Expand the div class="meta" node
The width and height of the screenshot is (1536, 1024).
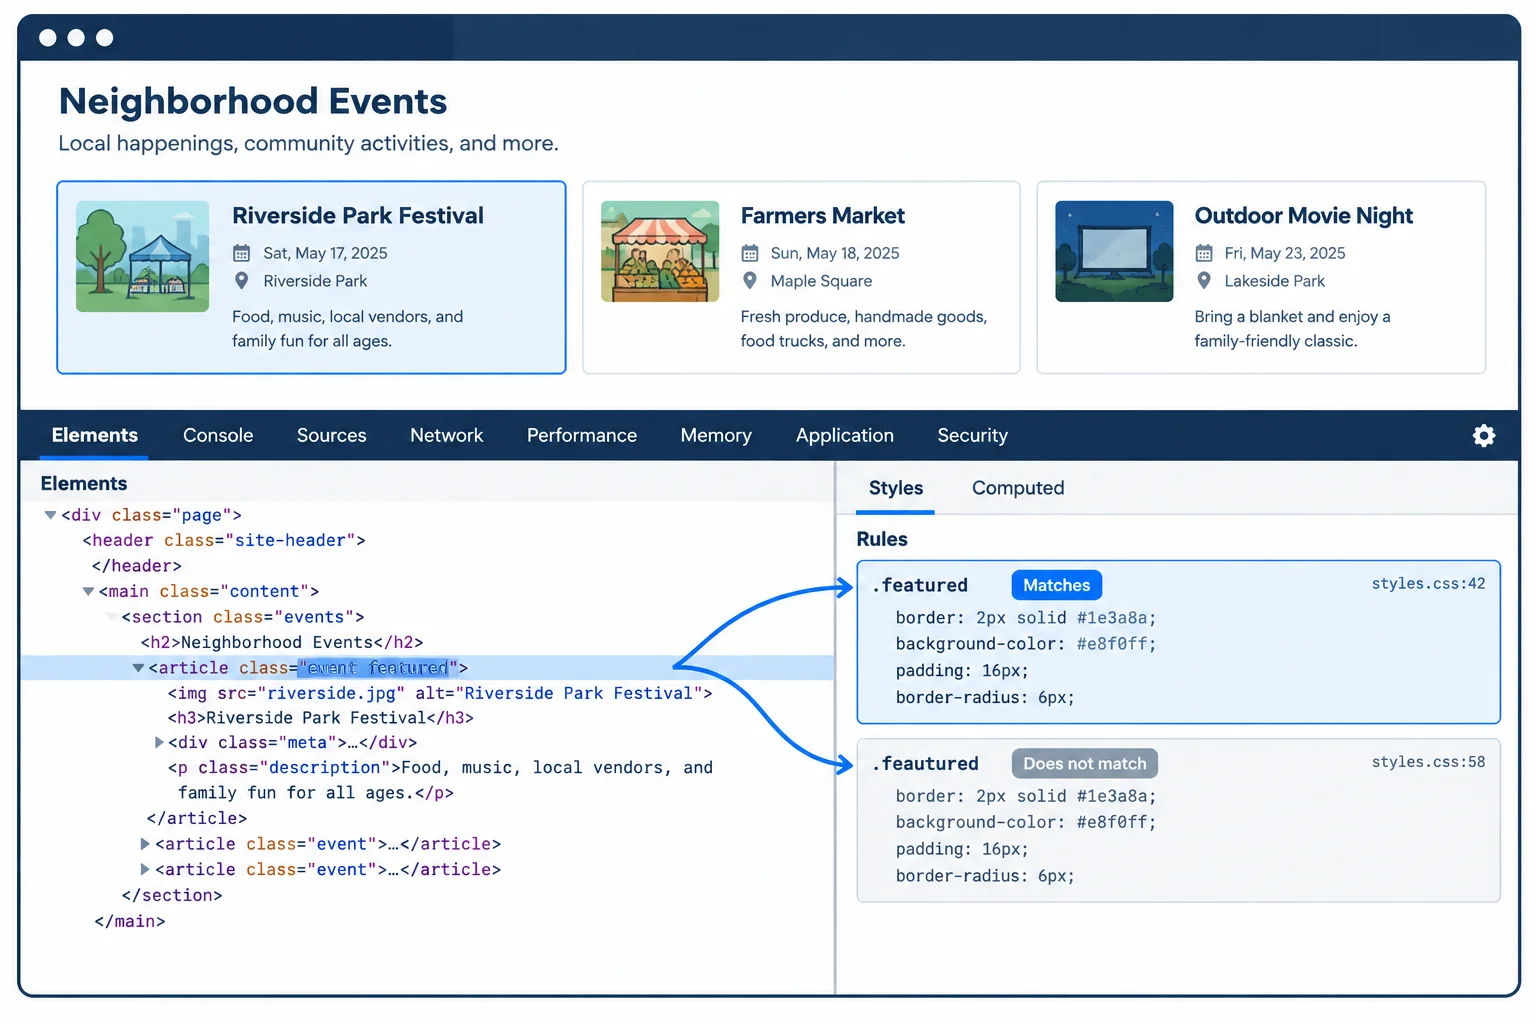[x=159, y=742]
